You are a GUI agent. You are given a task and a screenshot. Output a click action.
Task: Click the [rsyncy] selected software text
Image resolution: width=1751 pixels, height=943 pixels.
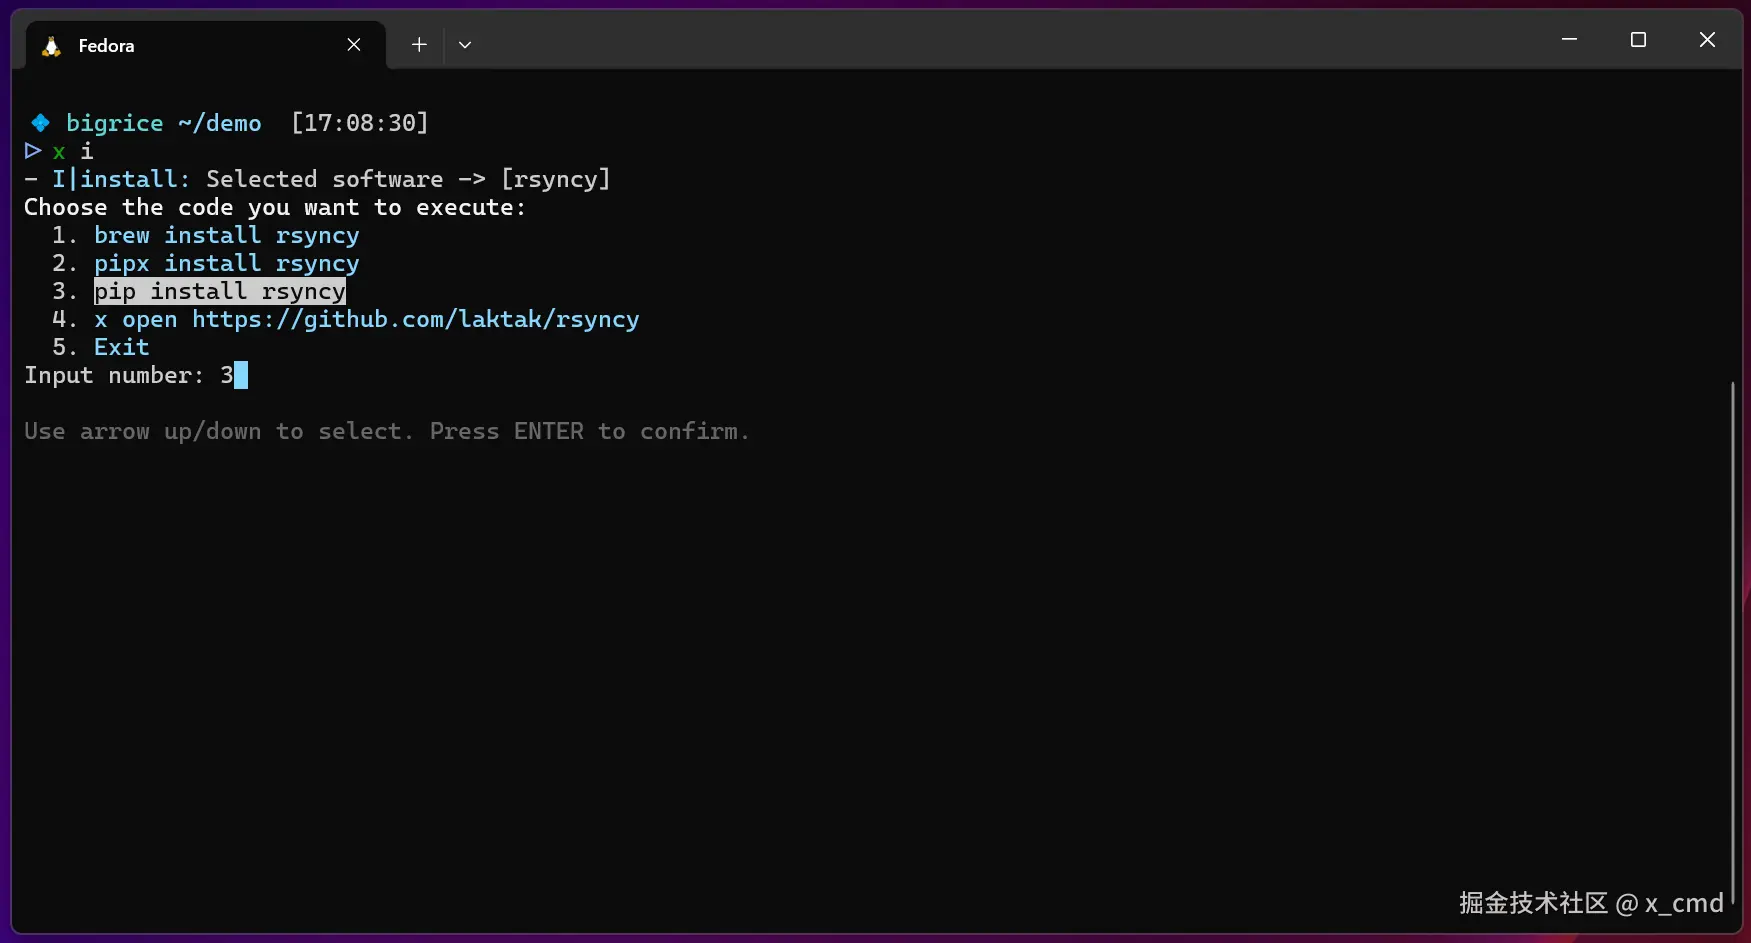pos(555,179)
